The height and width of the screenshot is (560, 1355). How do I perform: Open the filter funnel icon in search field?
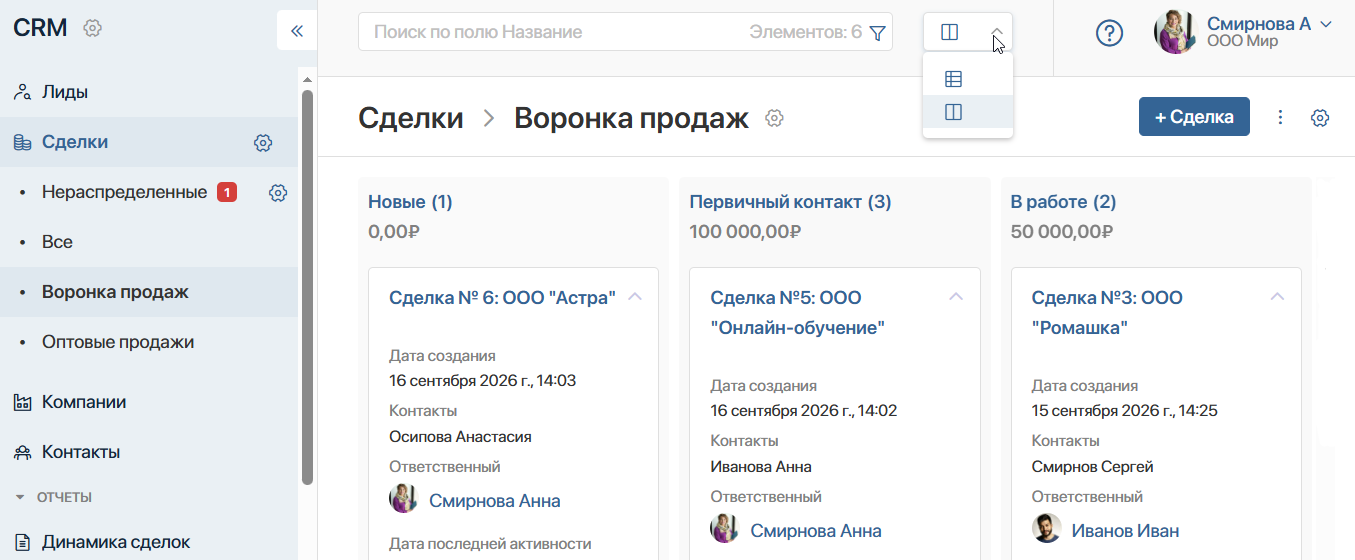tap(877, 33)
